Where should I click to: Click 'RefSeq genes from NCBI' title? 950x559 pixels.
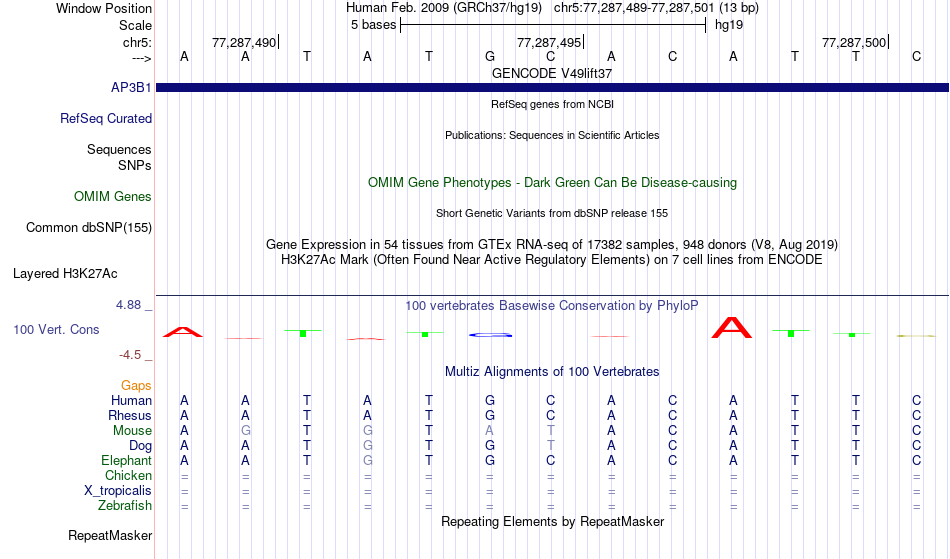(552, 104)
